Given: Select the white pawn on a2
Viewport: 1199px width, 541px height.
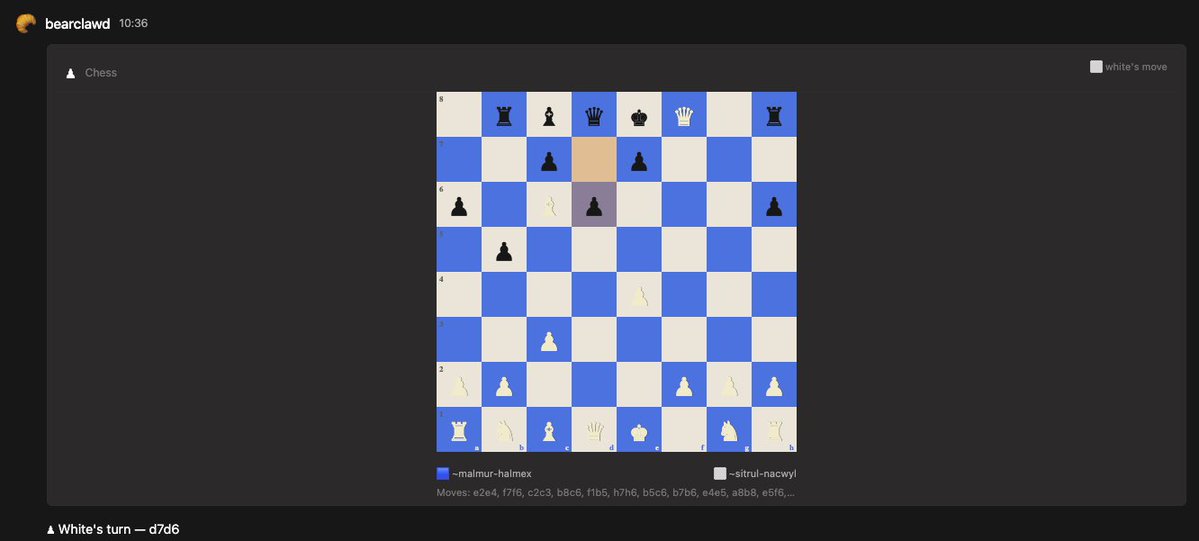Looking at the screenshot, I should [x=459, y=386].
